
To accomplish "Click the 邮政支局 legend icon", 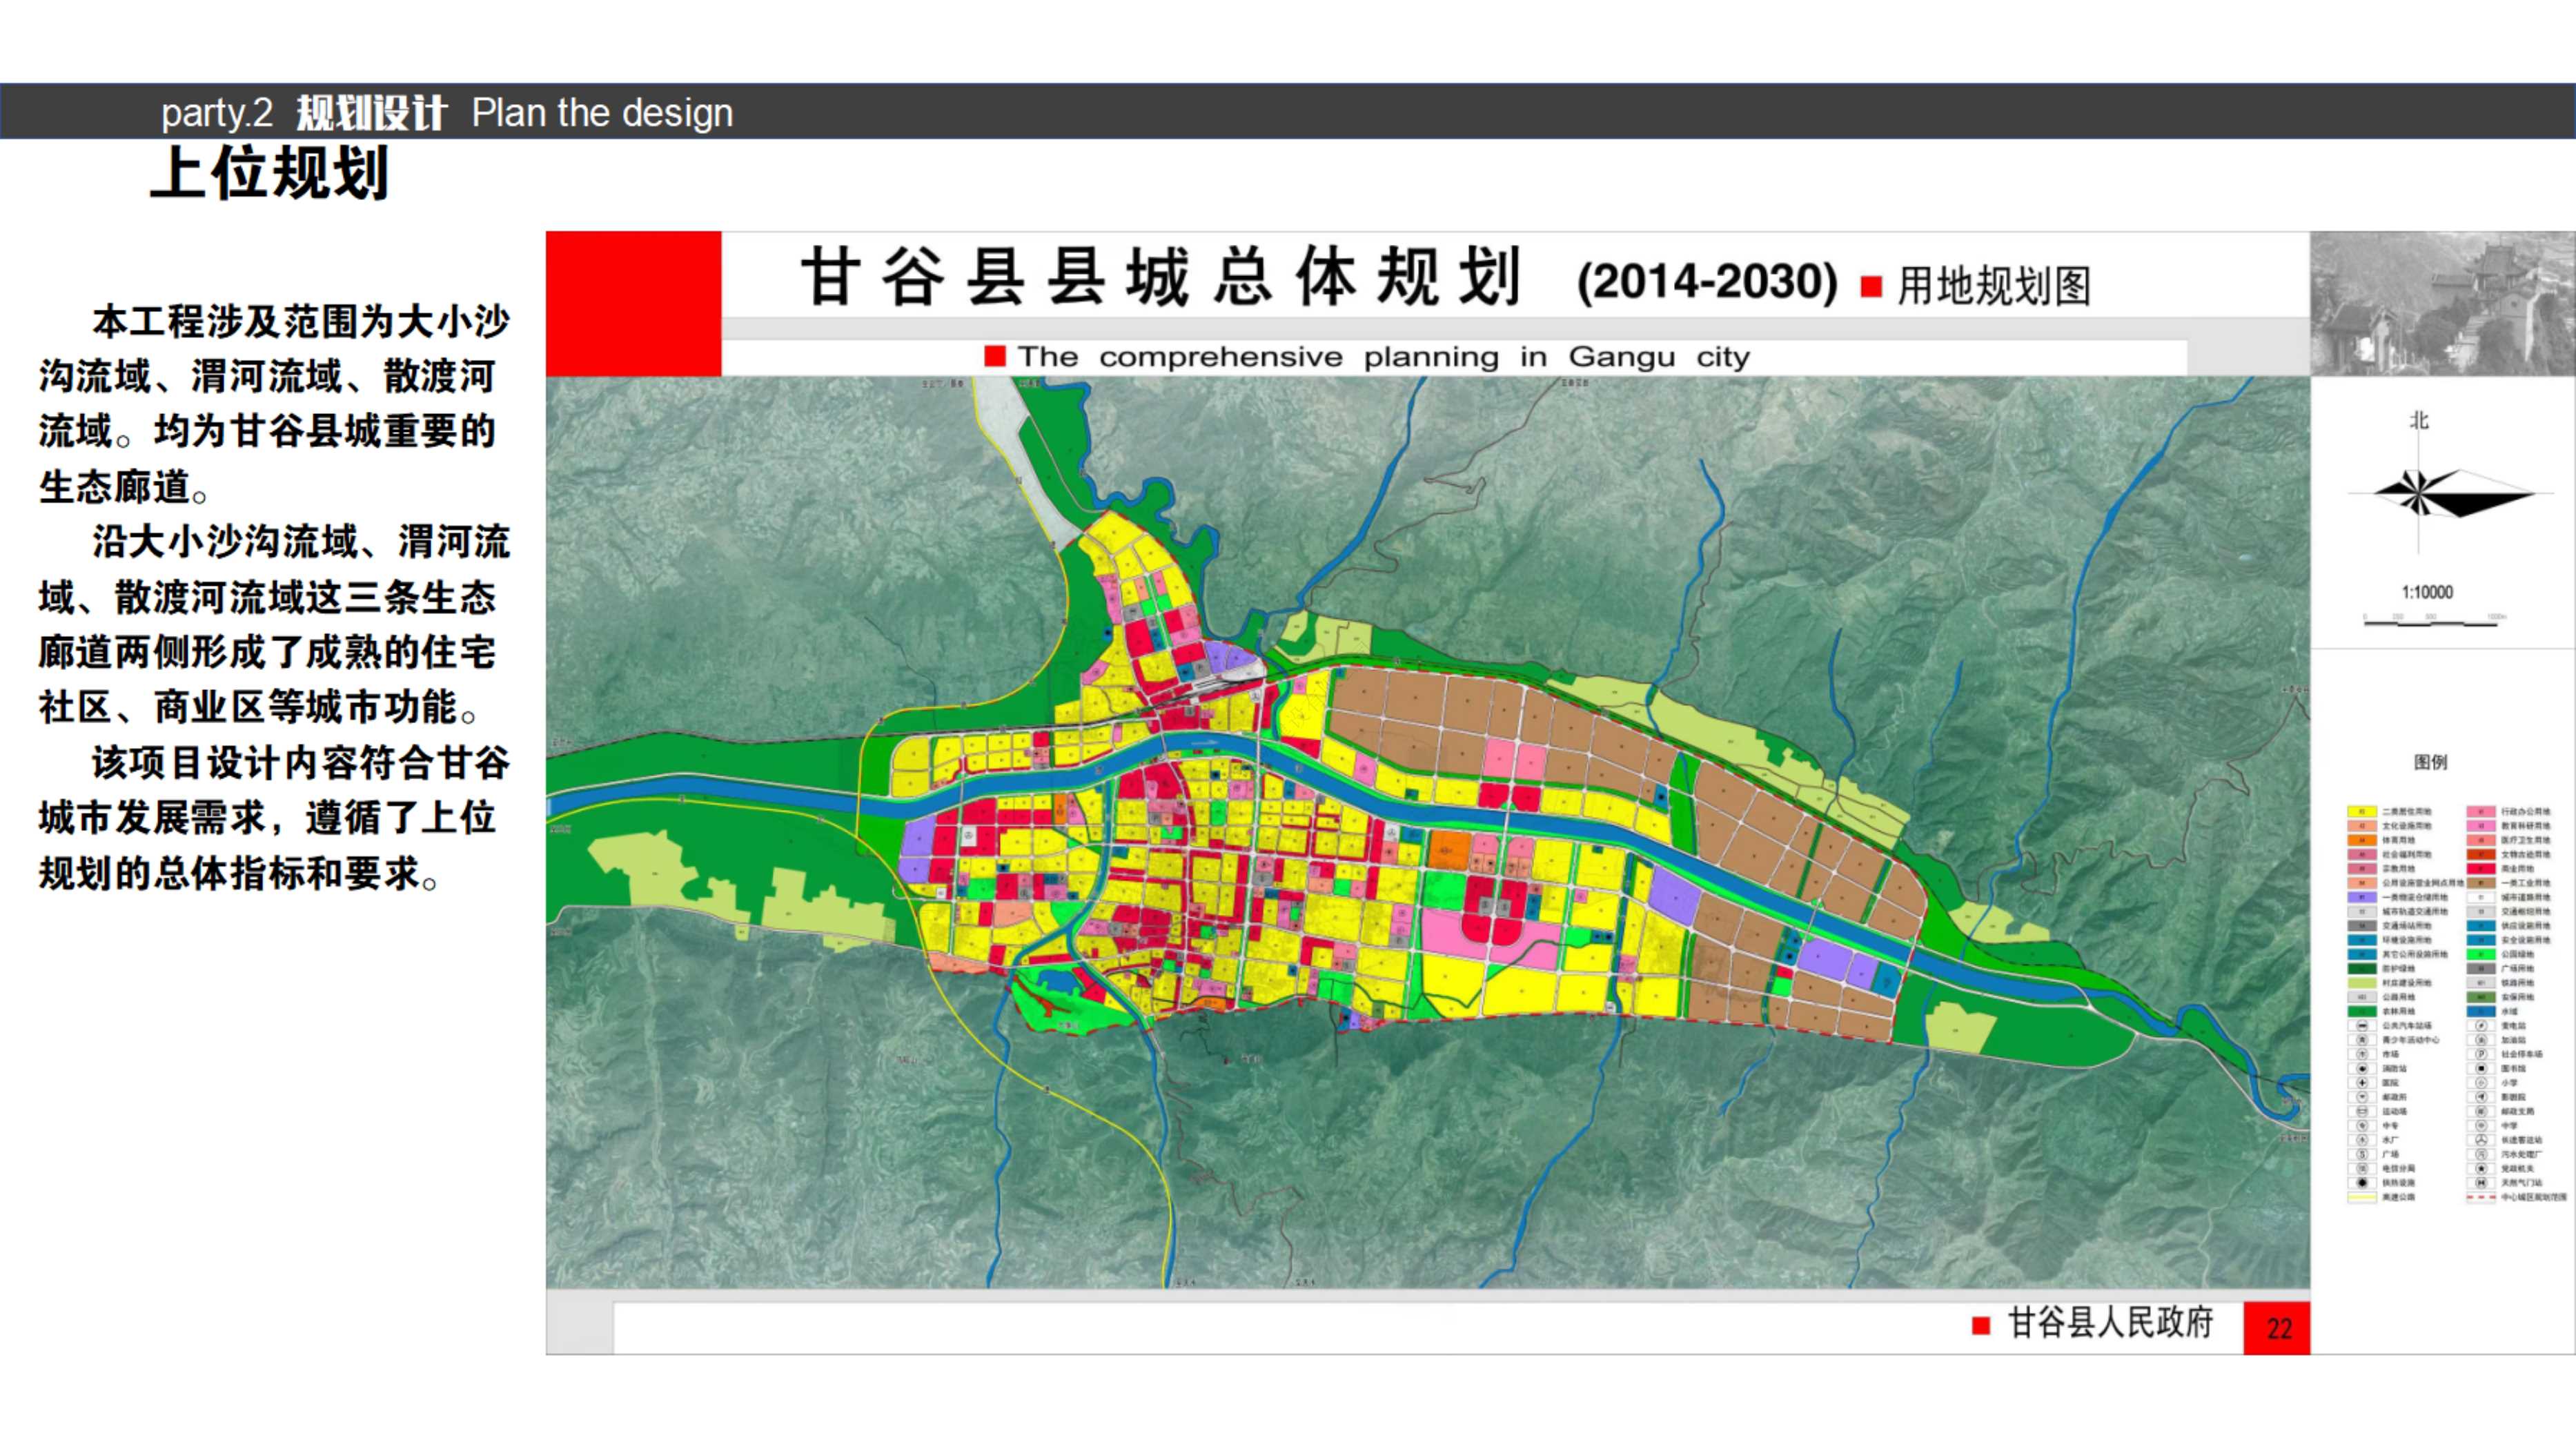I will tap(2482, 1112).
